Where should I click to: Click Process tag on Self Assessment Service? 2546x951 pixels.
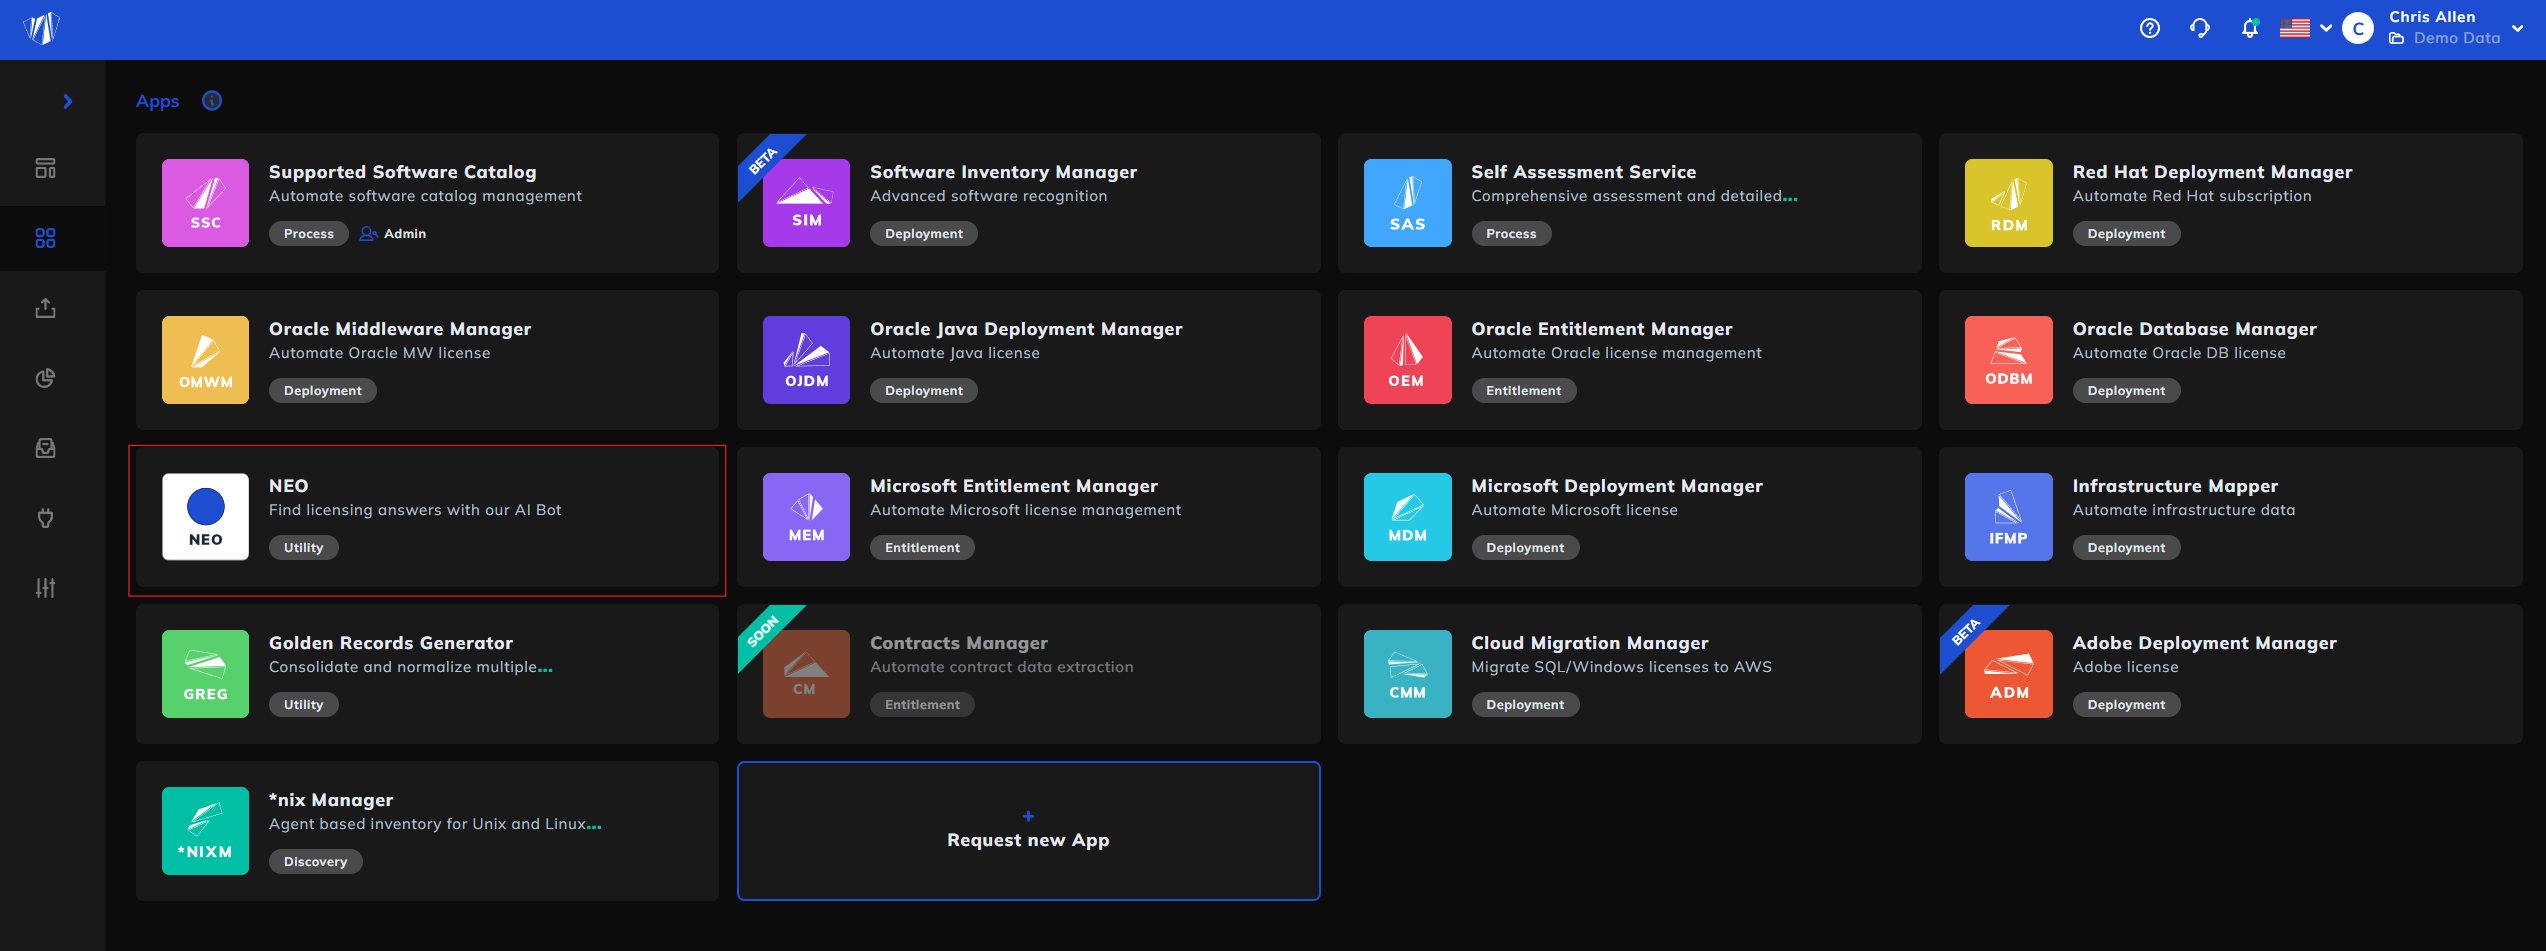[x=1510, y=233]
